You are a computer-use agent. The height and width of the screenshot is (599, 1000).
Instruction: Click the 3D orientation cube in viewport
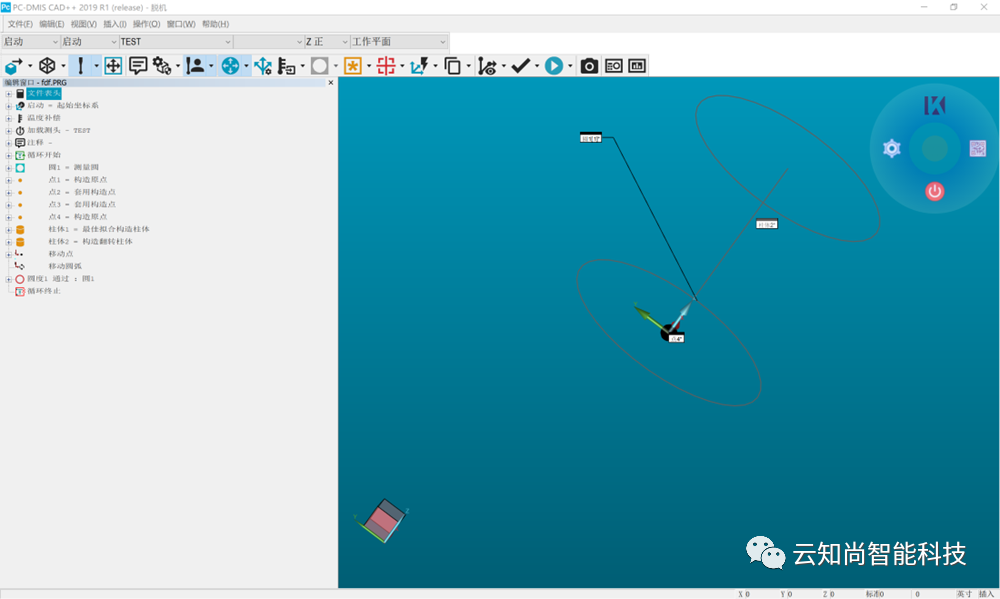[382, 520]
